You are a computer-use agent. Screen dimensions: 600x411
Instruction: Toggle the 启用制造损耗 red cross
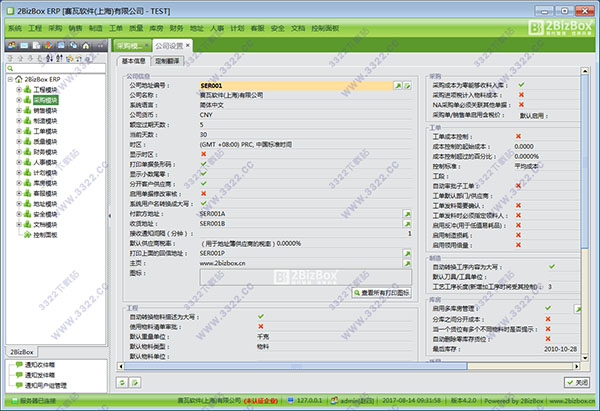(x=518, y=235)
